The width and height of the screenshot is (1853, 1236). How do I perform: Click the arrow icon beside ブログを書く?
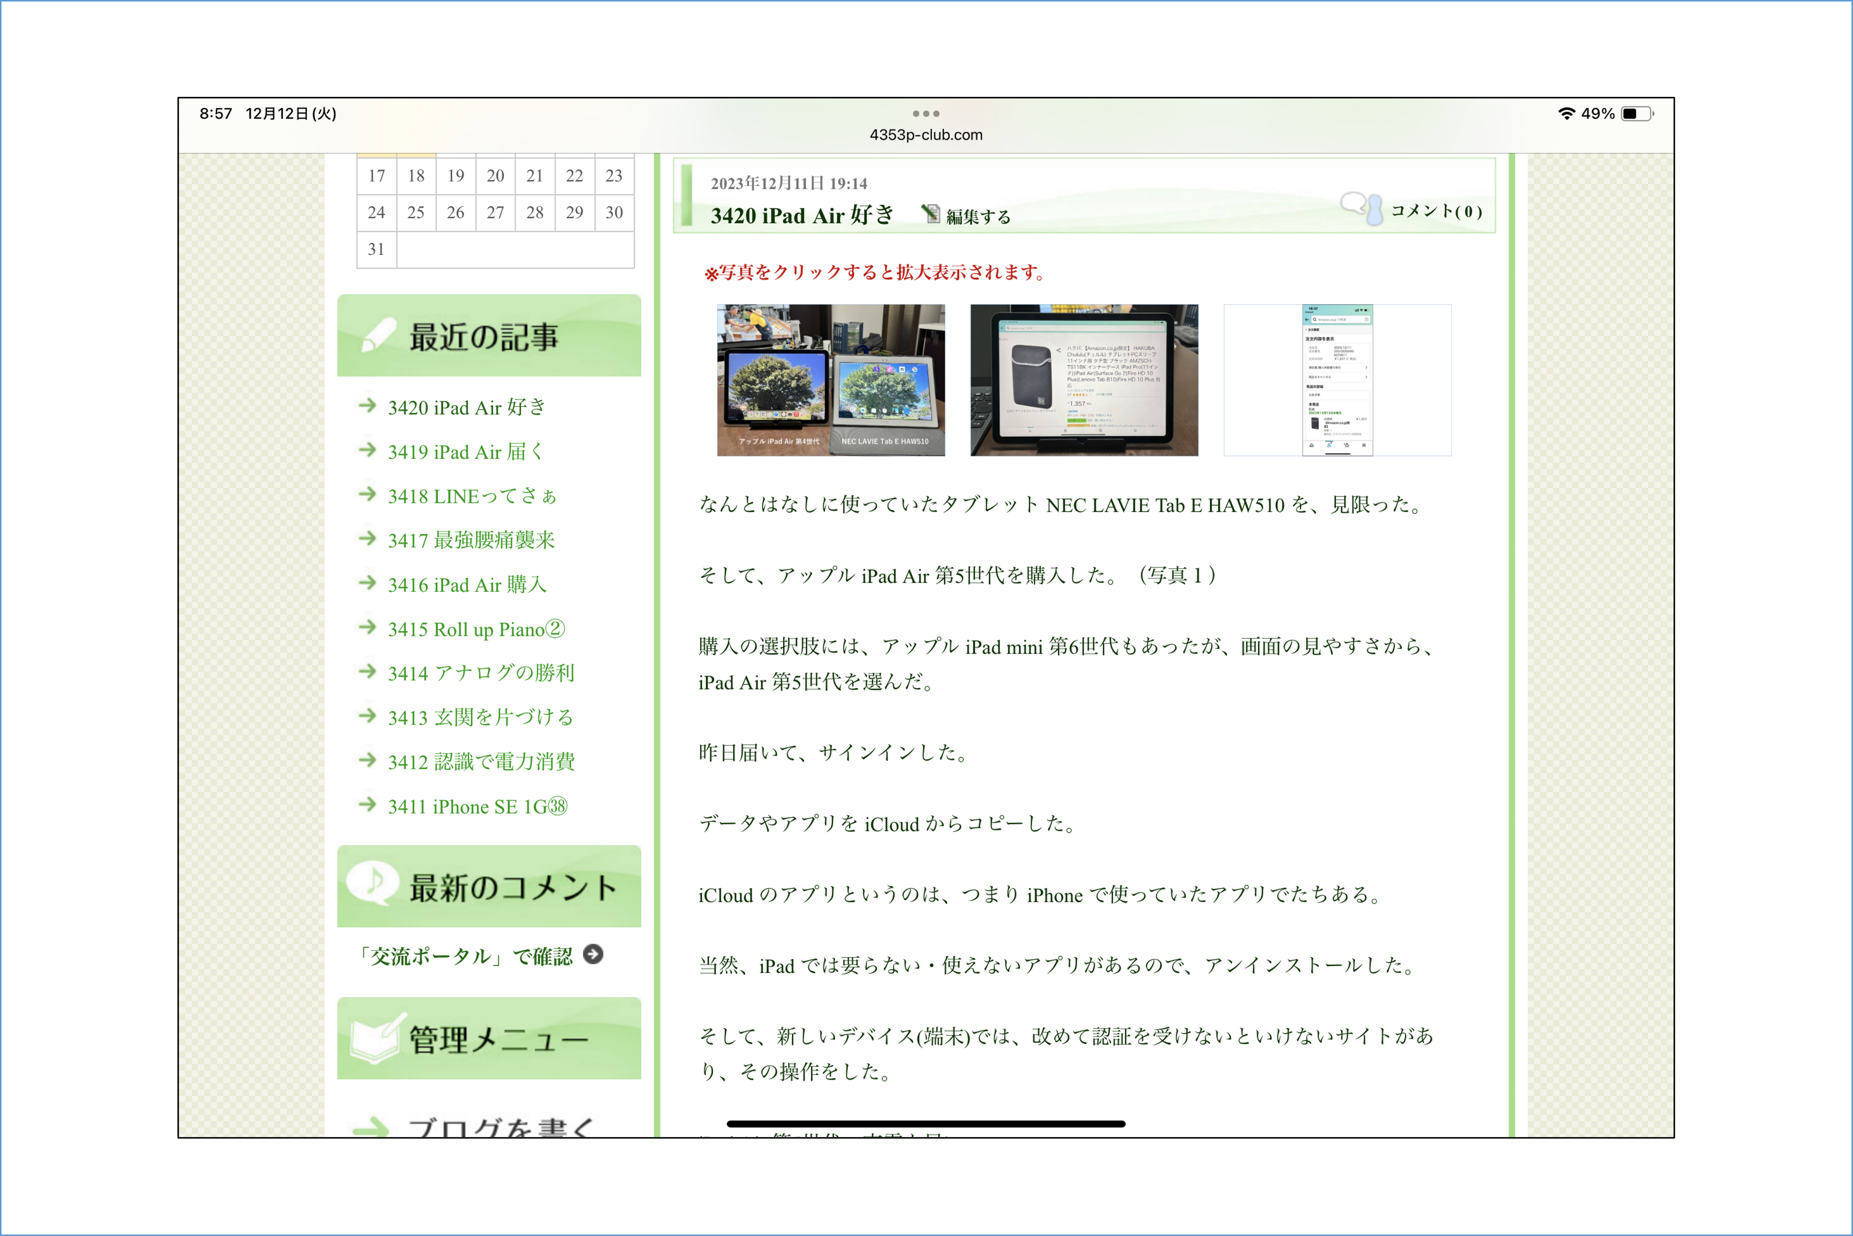tap(371, 1127)
